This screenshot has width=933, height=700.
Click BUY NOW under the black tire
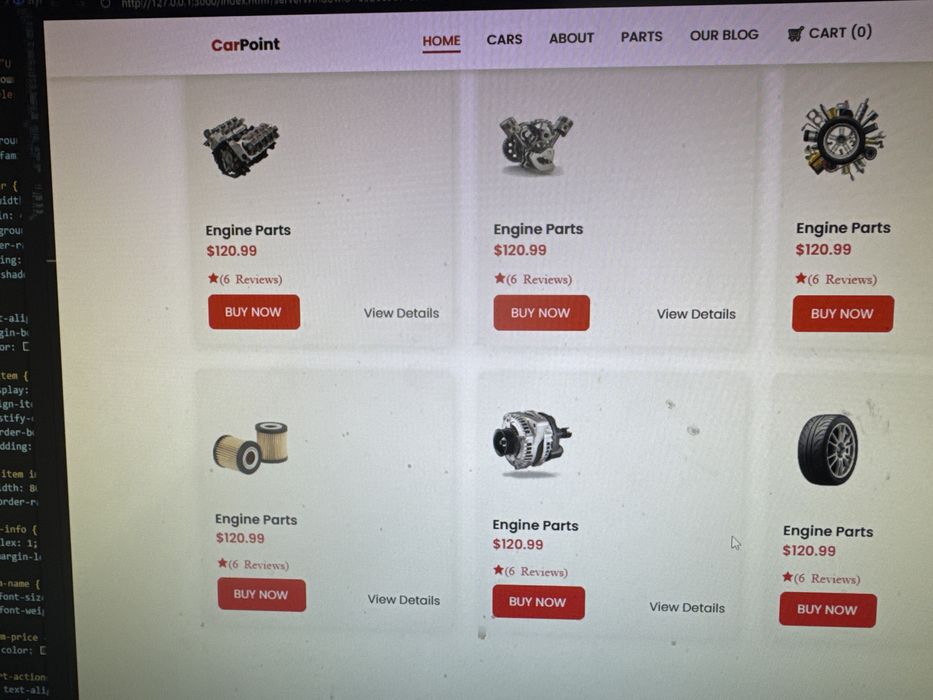click(828, 610)
